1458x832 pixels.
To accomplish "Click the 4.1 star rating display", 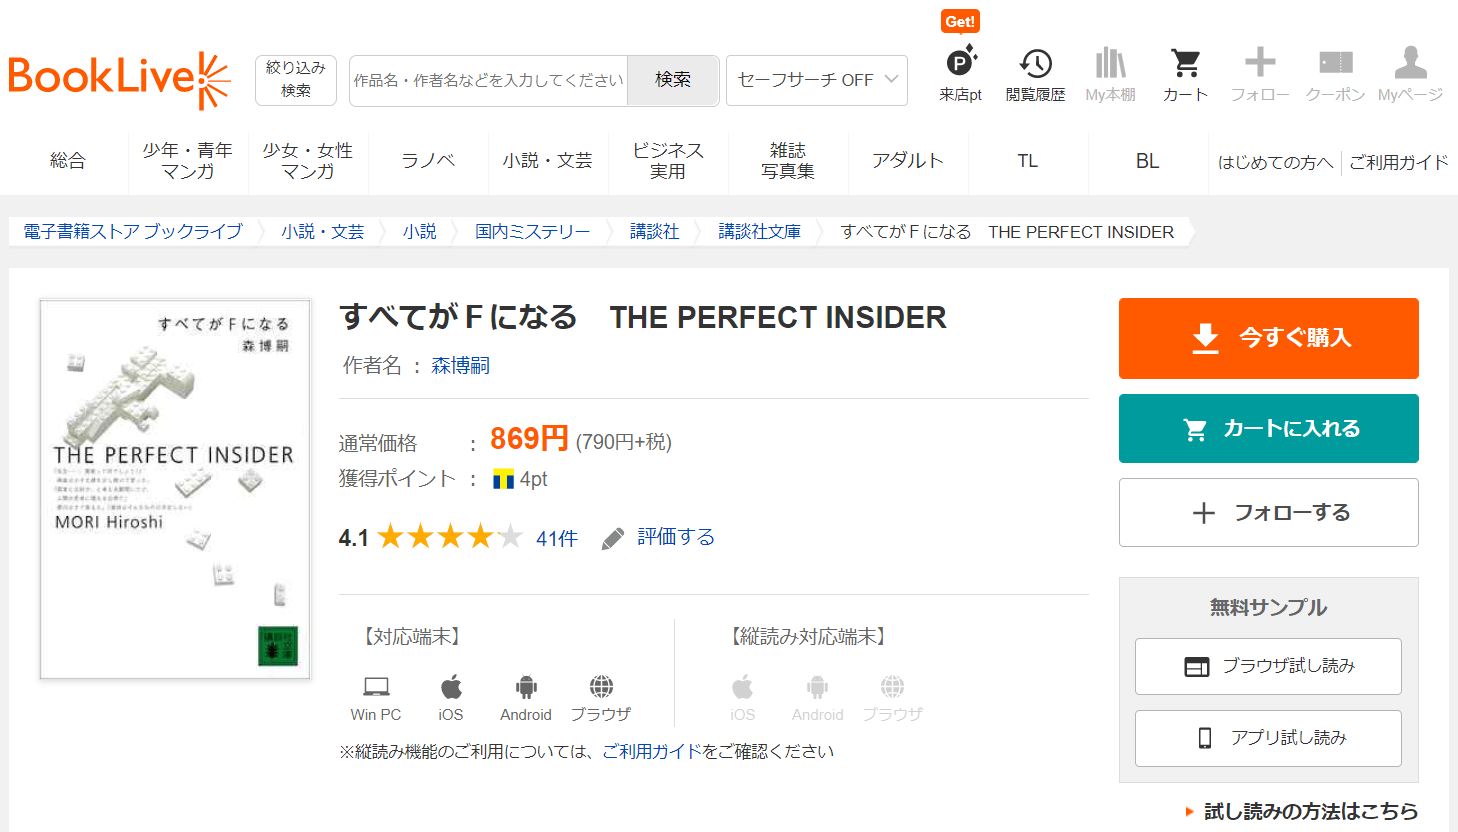I will 450,538.
